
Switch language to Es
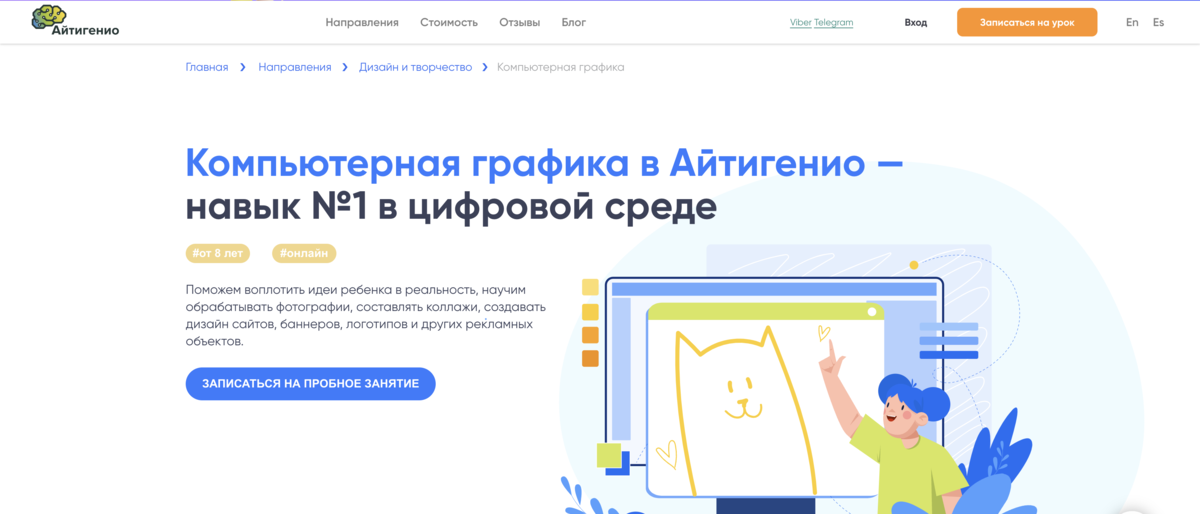[1158, 22]
